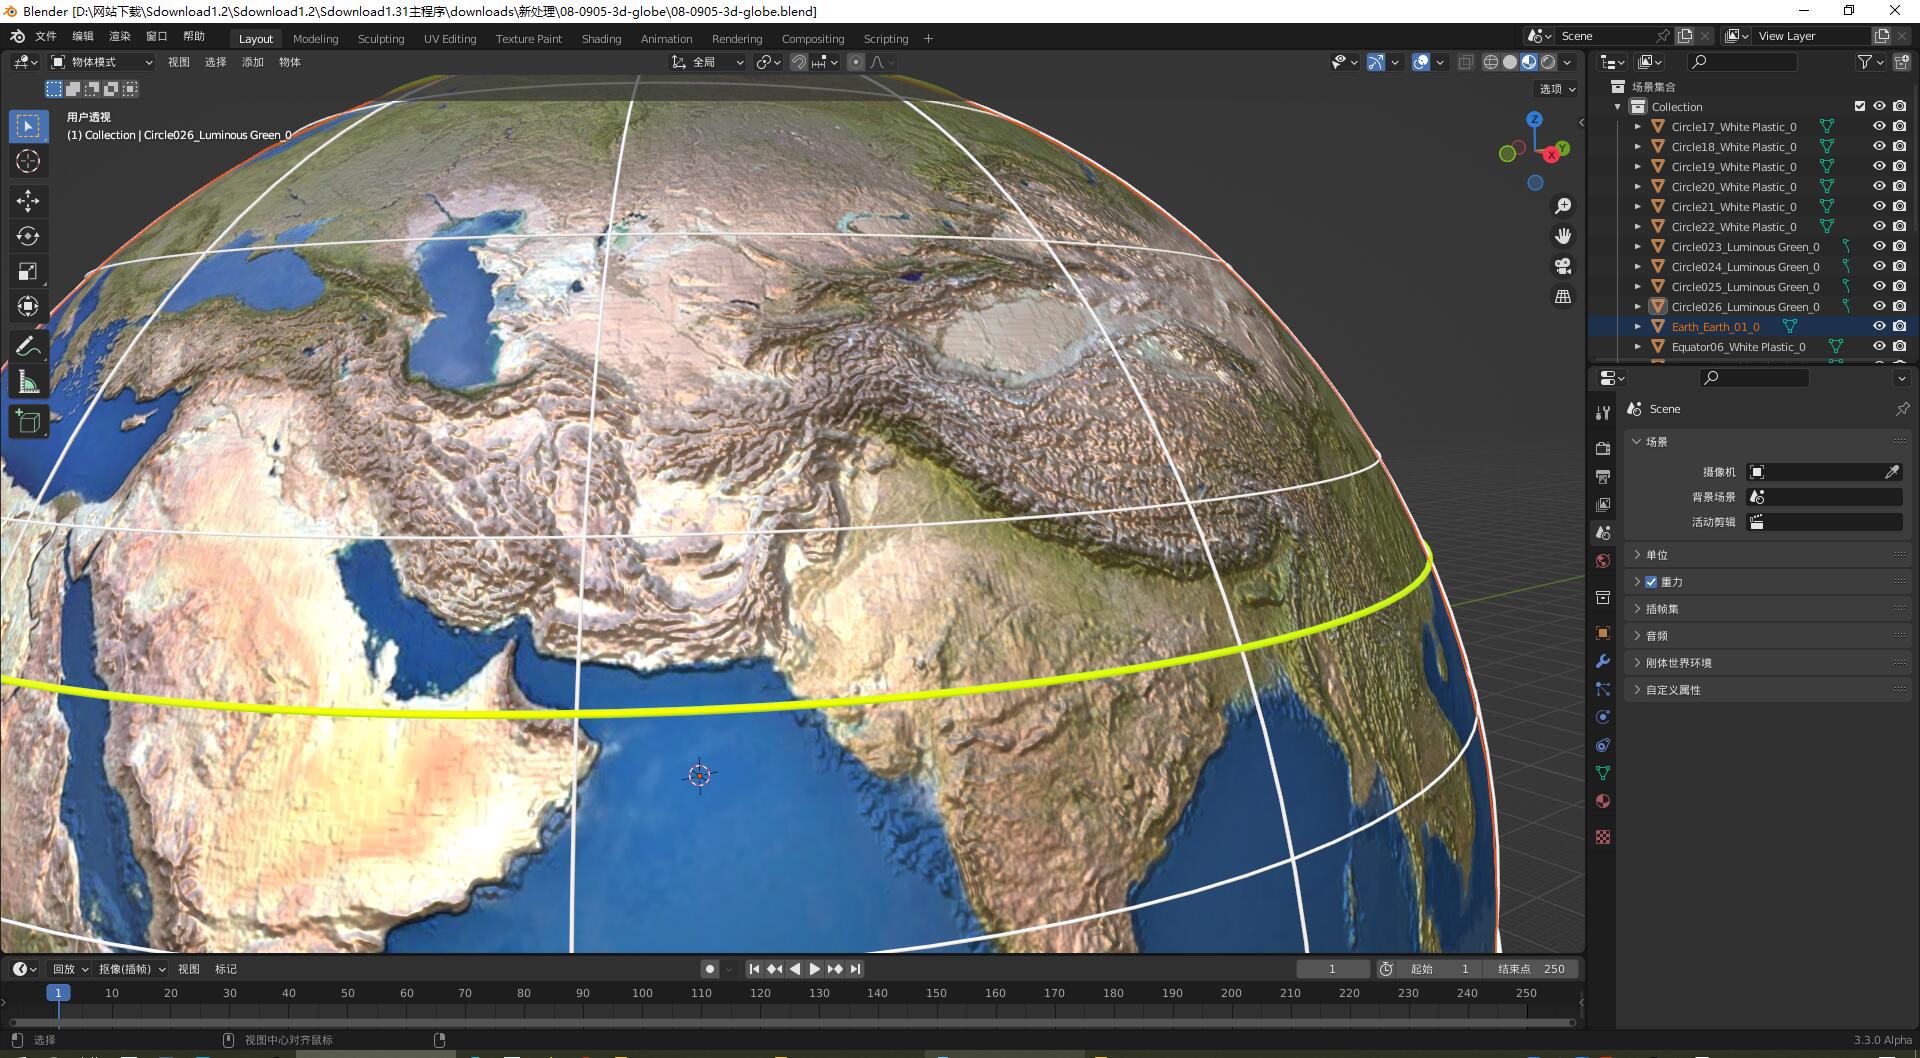The height and width of the screenshot is (1058, 1920).
Task: Select the Rotate tool
Action: coord(28,236)
